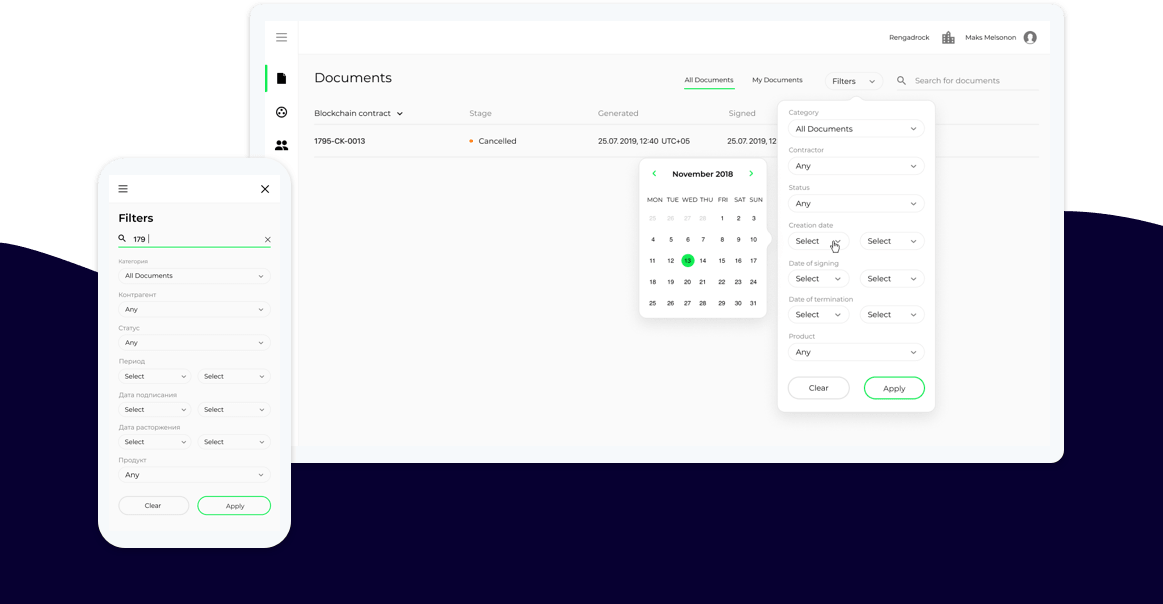The image size is (1163, 604).
Task: Select November 20 in the calendar
Action: (687, 282)
